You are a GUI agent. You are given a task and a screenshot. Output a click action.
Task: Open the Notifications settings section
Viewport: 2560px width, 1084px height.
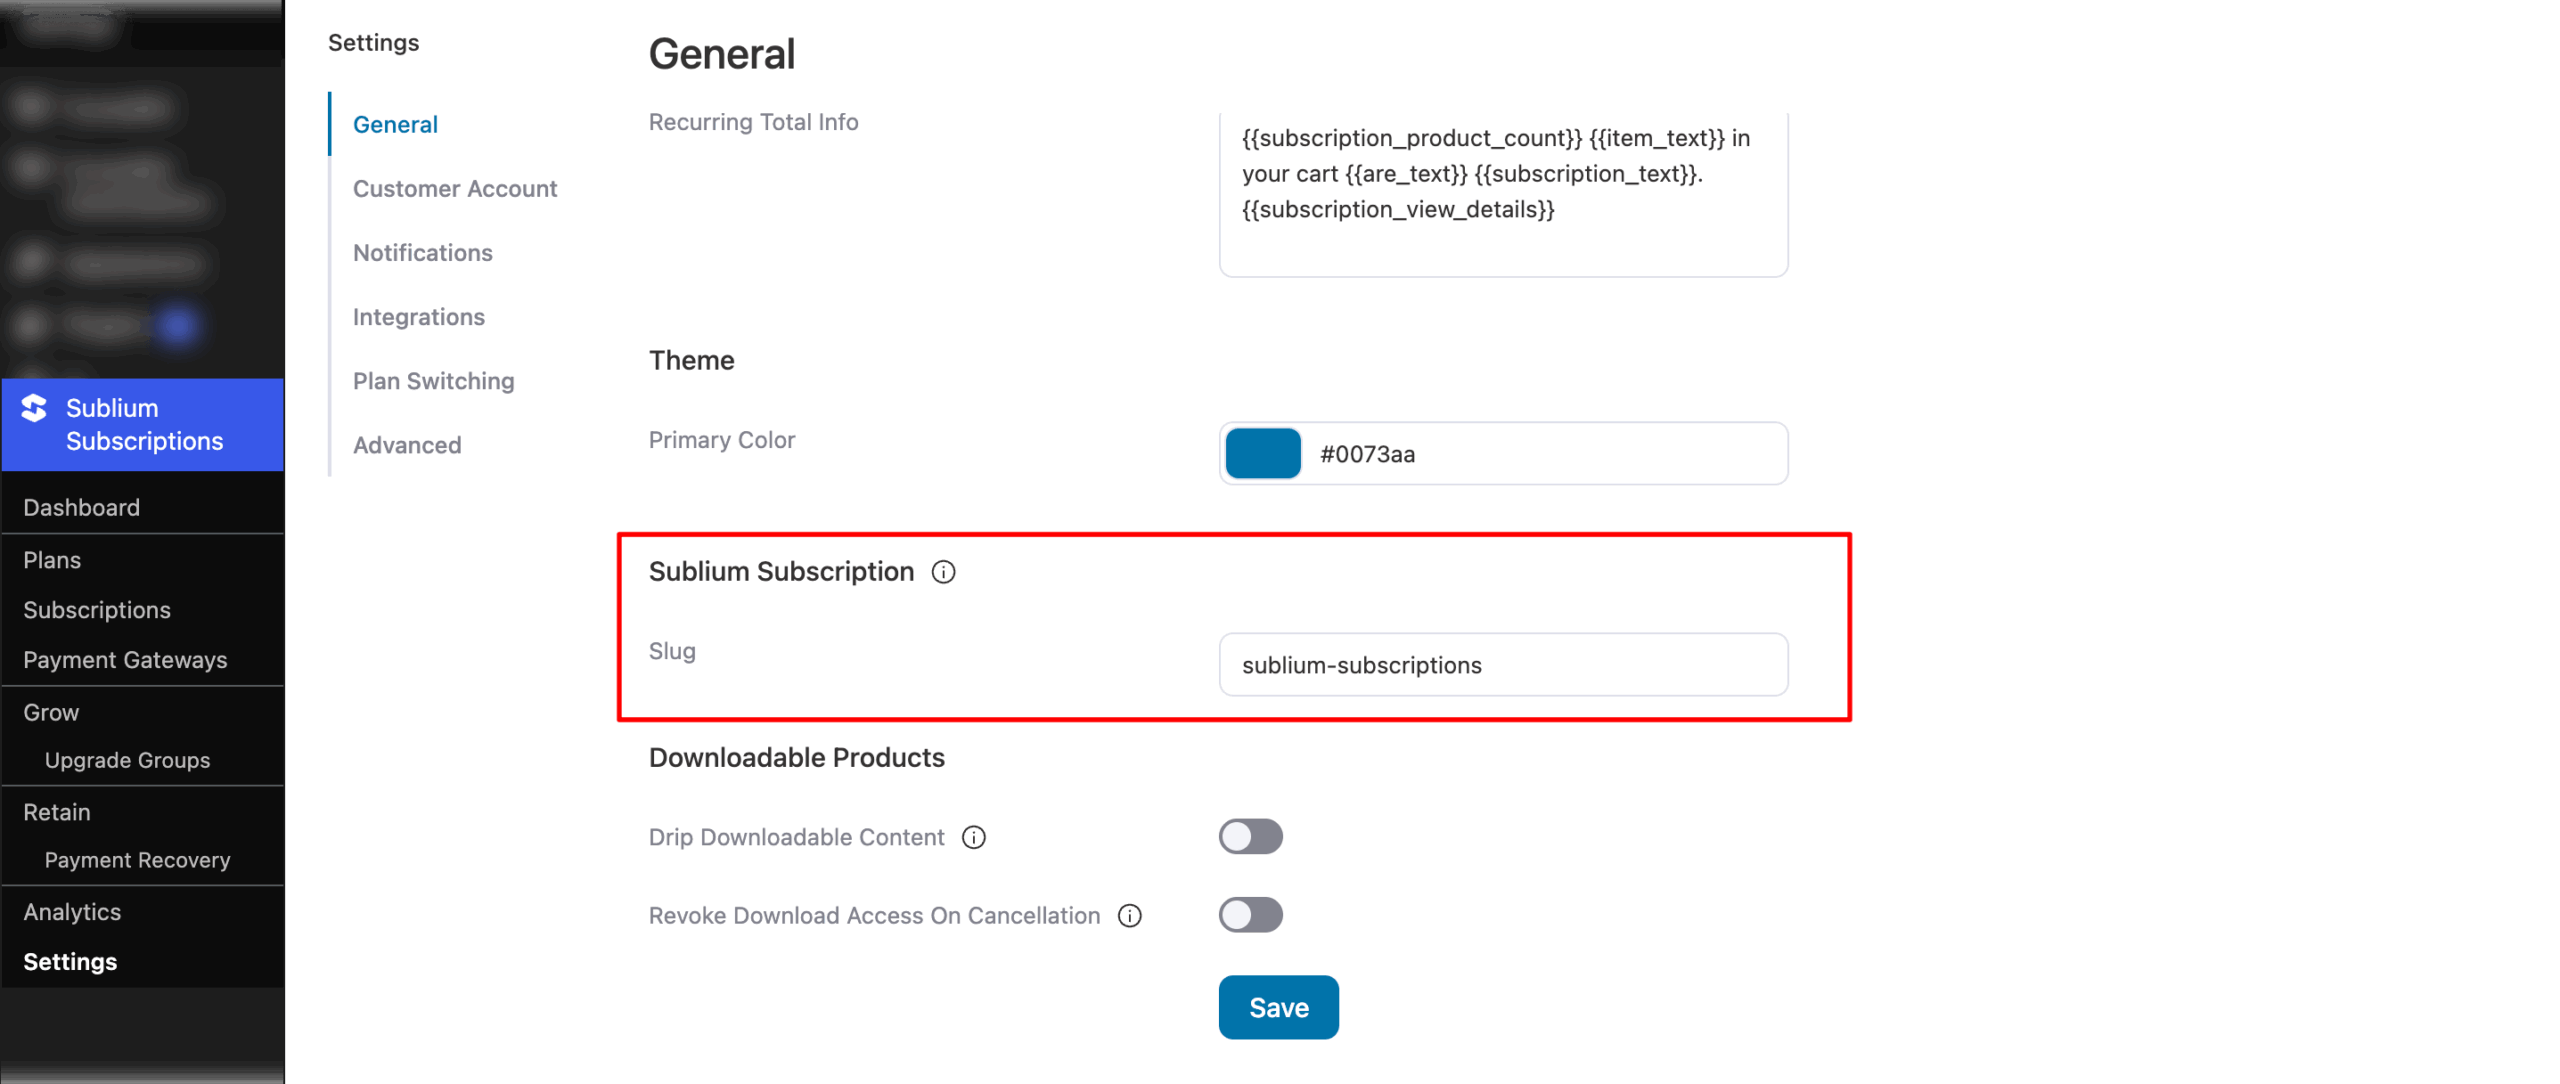coord(422,252)
